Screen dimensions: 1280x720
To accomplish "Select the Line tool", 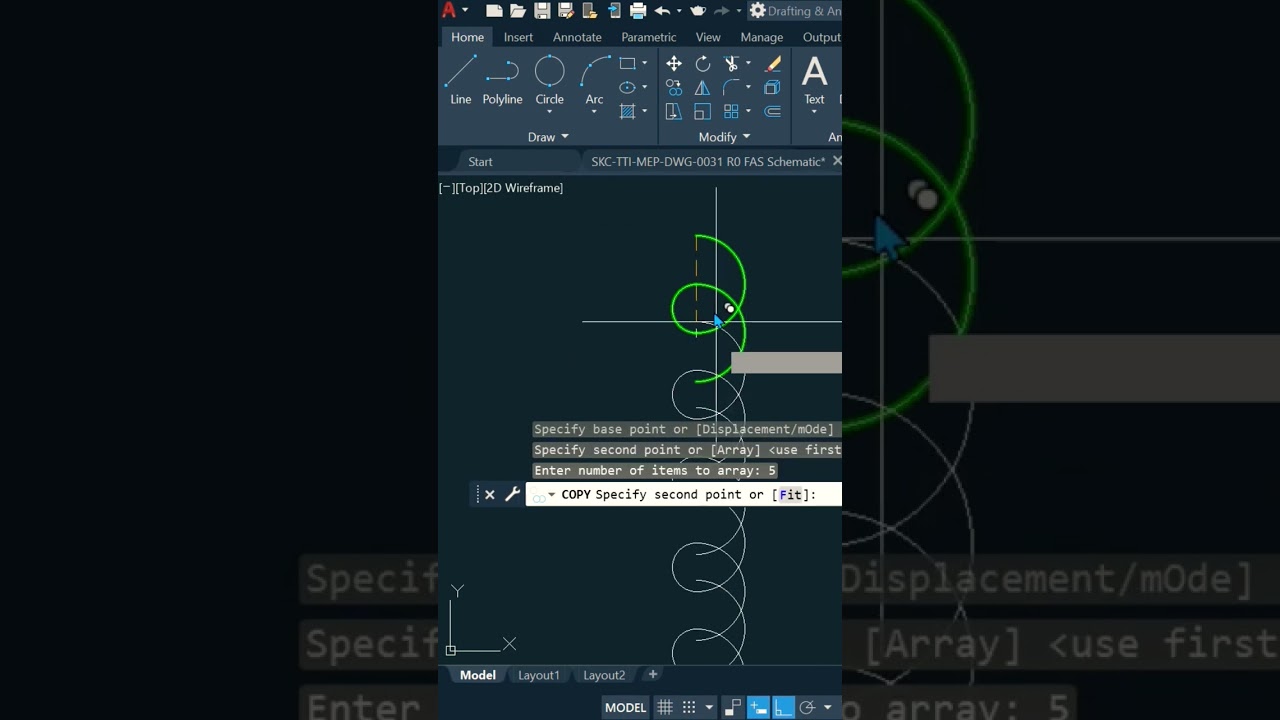I will pos(460,80).
